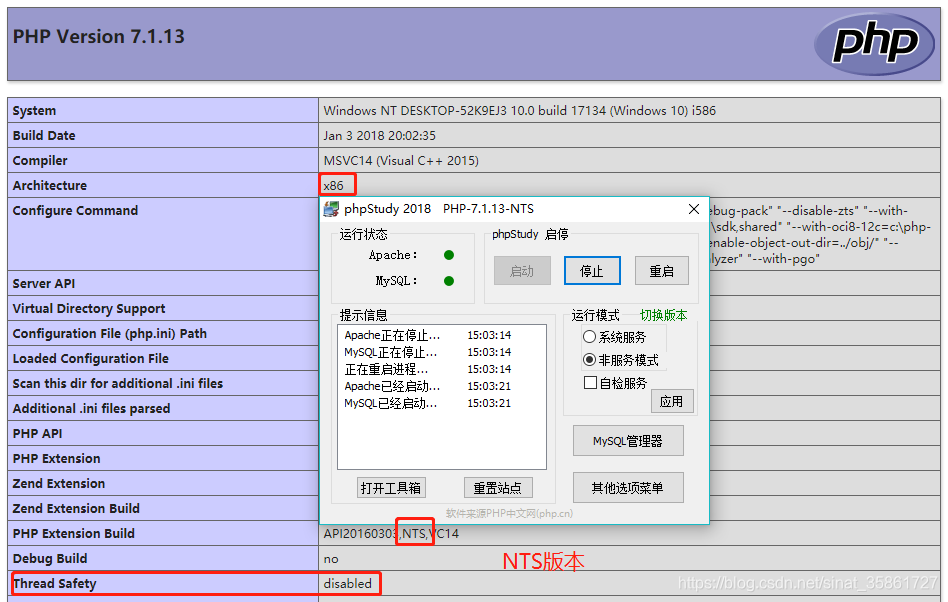
Task: Click the 重启 restart button
Action: (x=661, y=271)
